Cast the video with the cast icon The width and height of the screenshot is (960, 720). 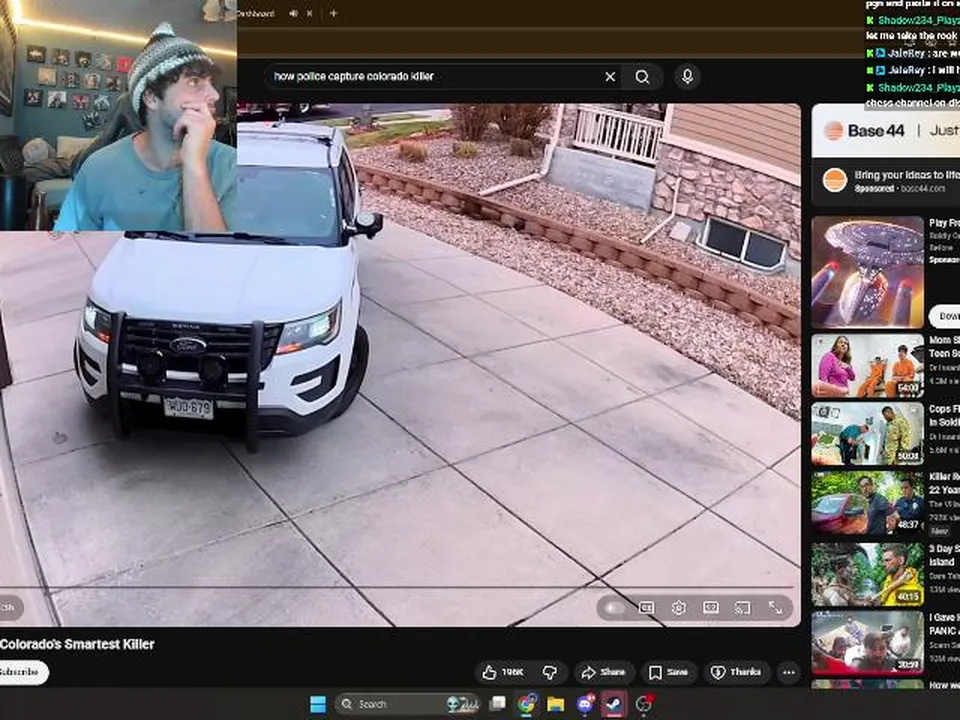click(743, 607)
